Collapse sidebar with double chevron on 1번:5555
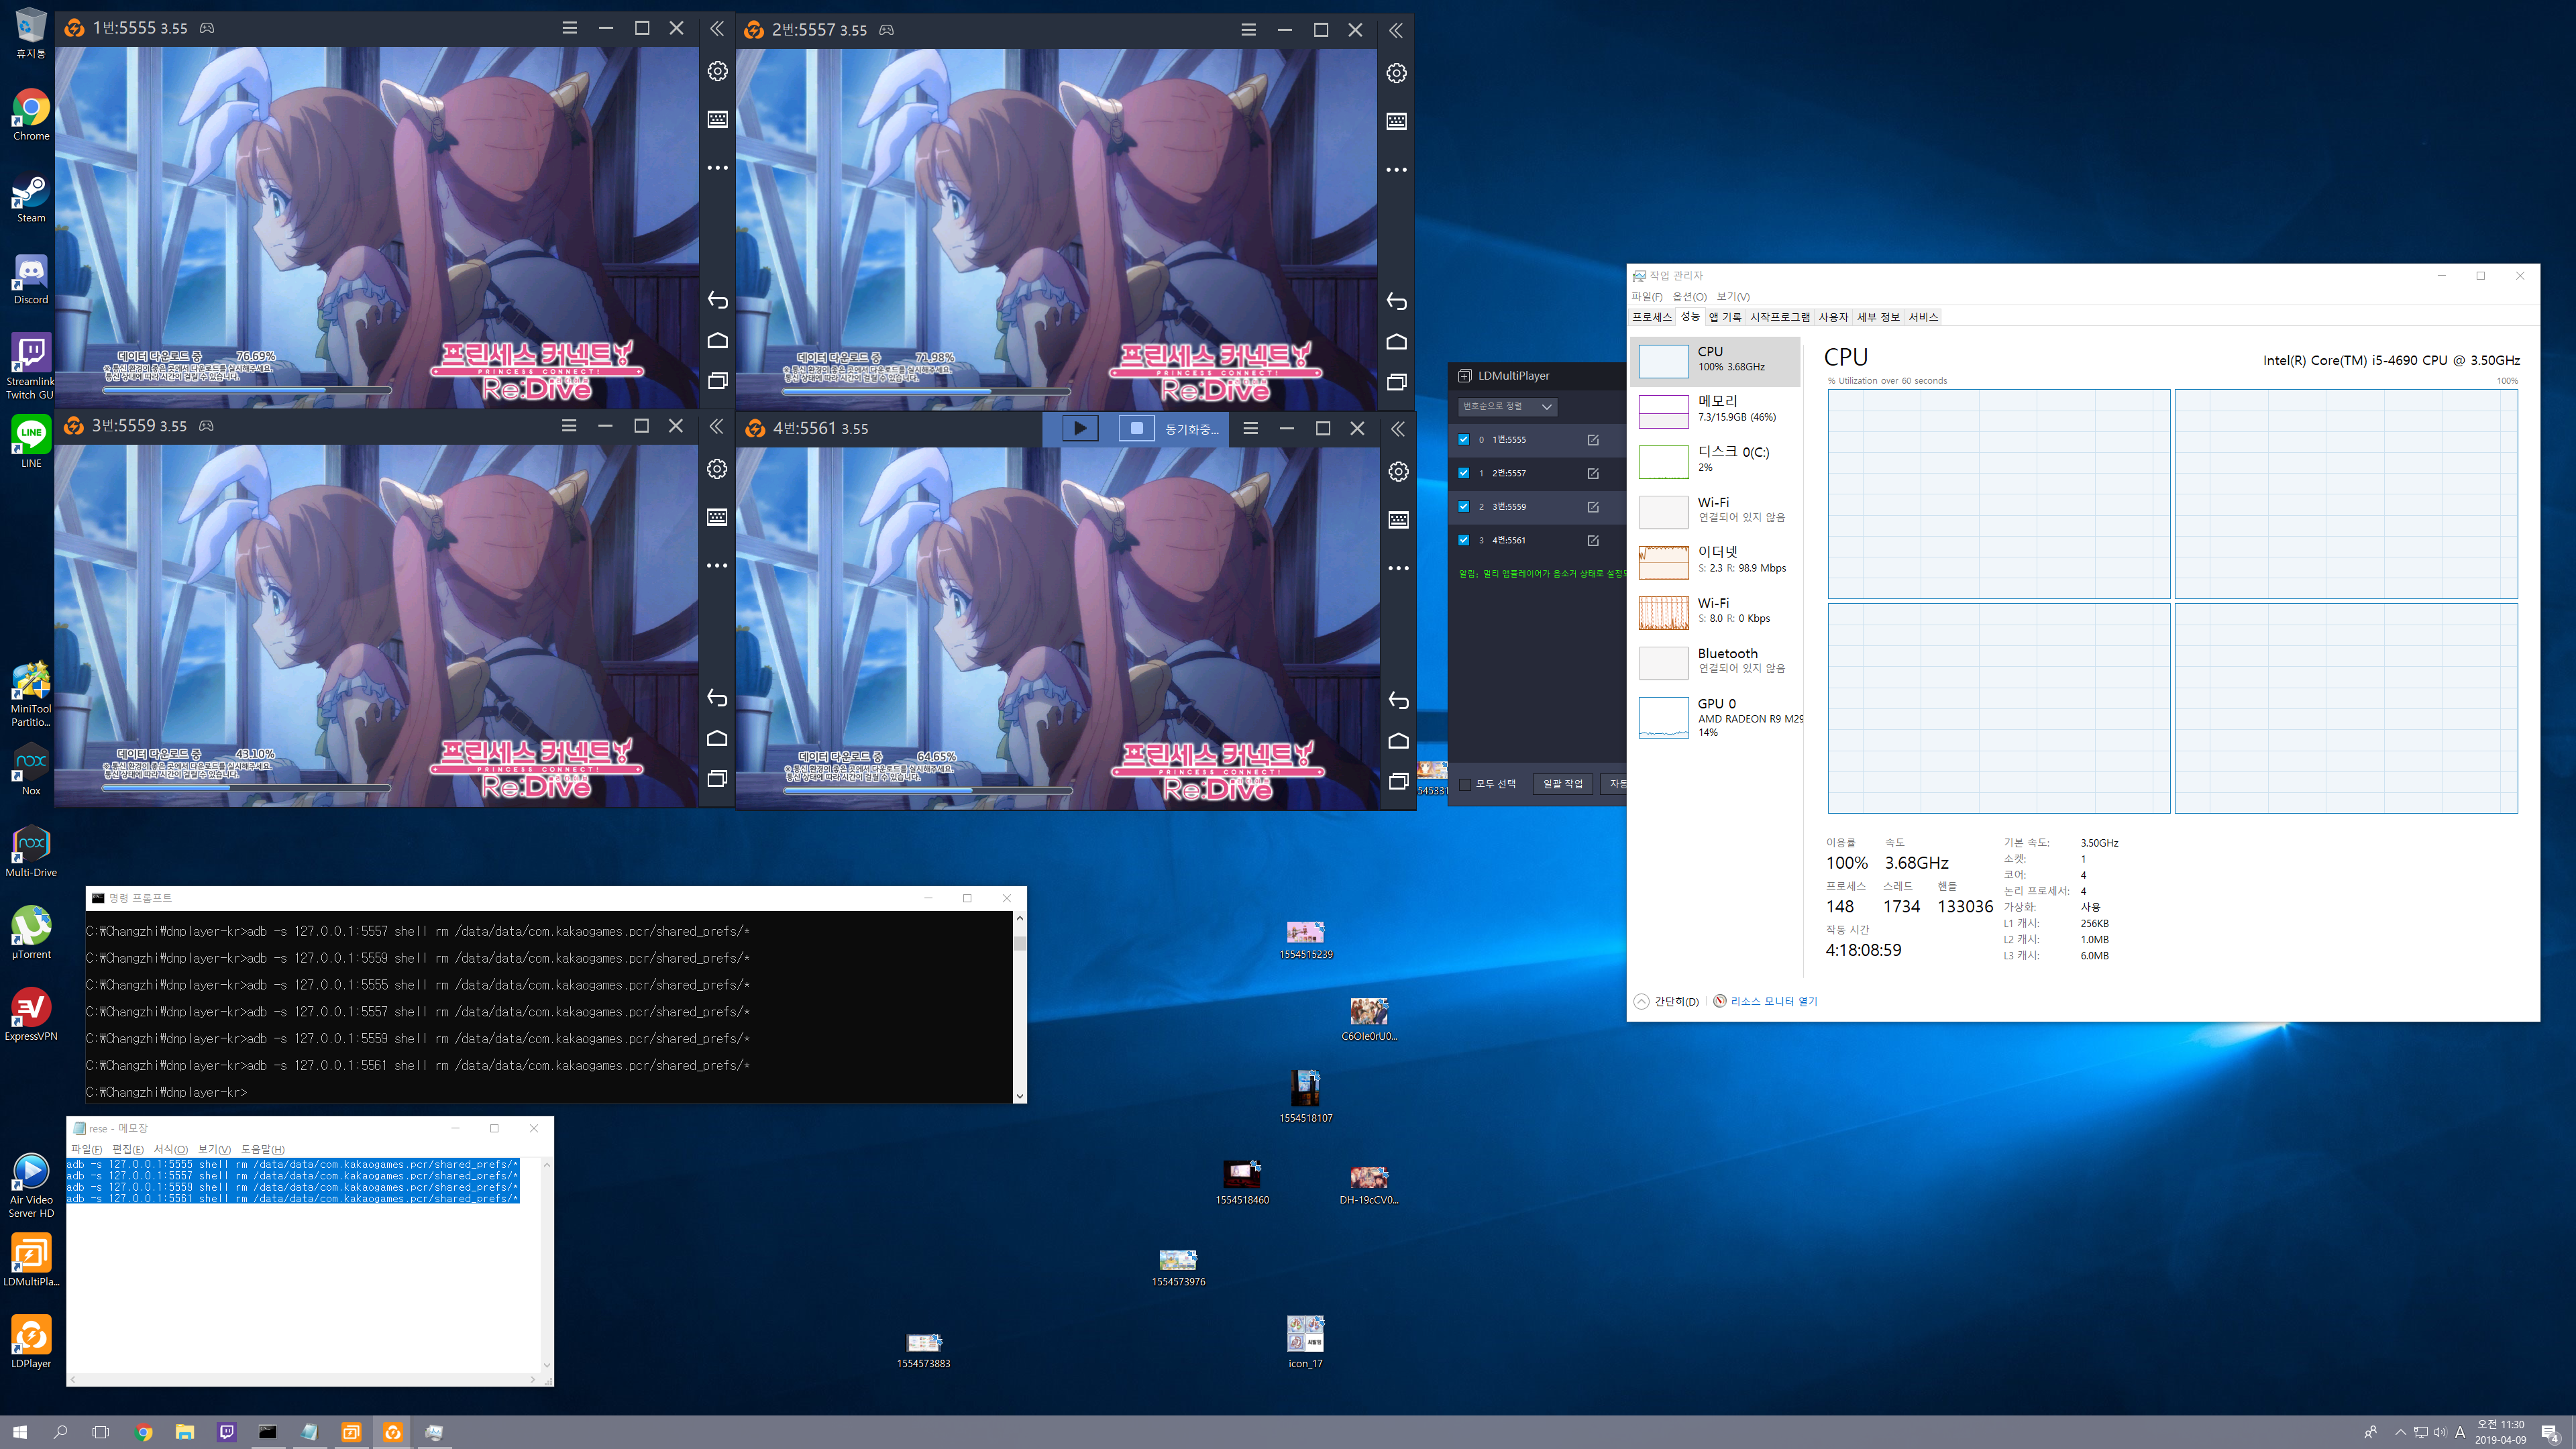 click(x=717, y=28)
